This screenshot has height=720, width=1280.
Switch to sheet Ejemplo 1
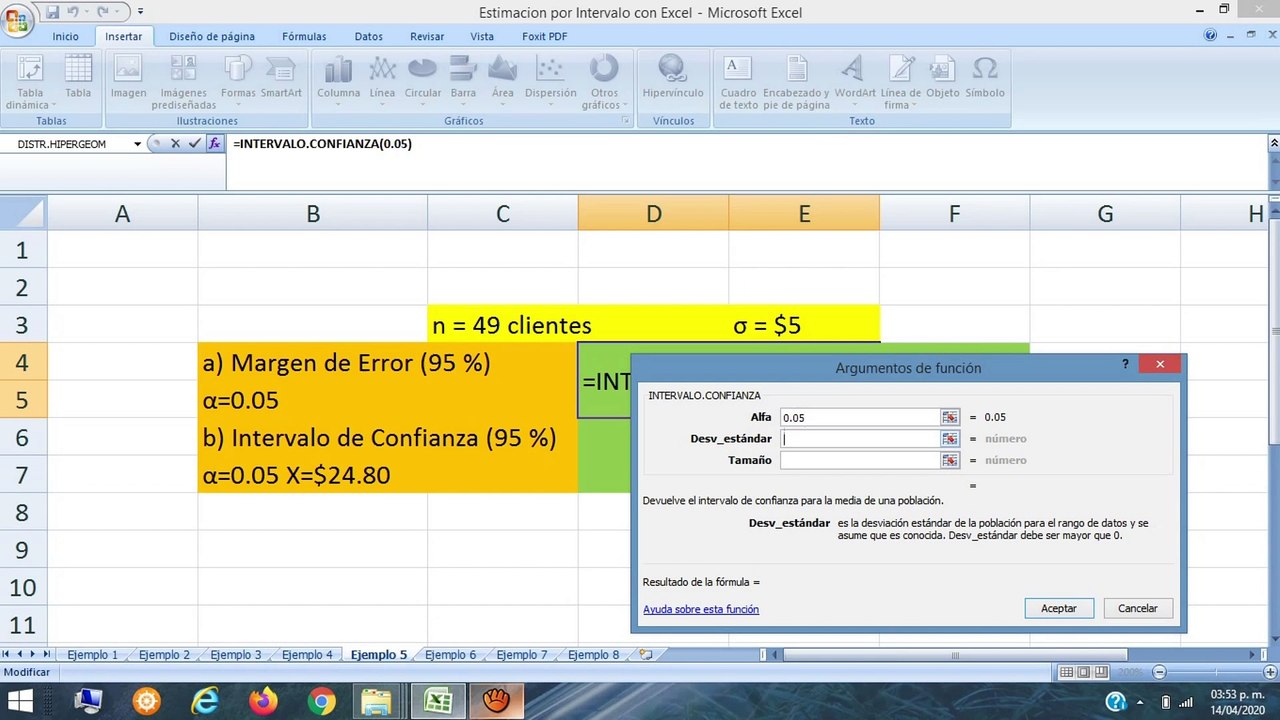coord(92,655)
